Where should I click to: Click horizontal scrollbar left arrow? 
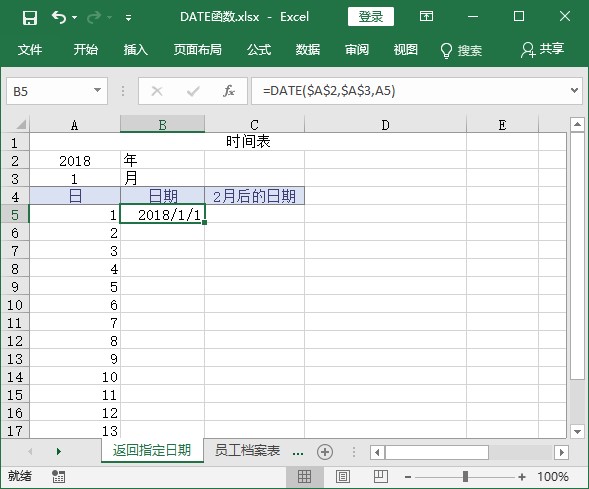pos(378,452)
